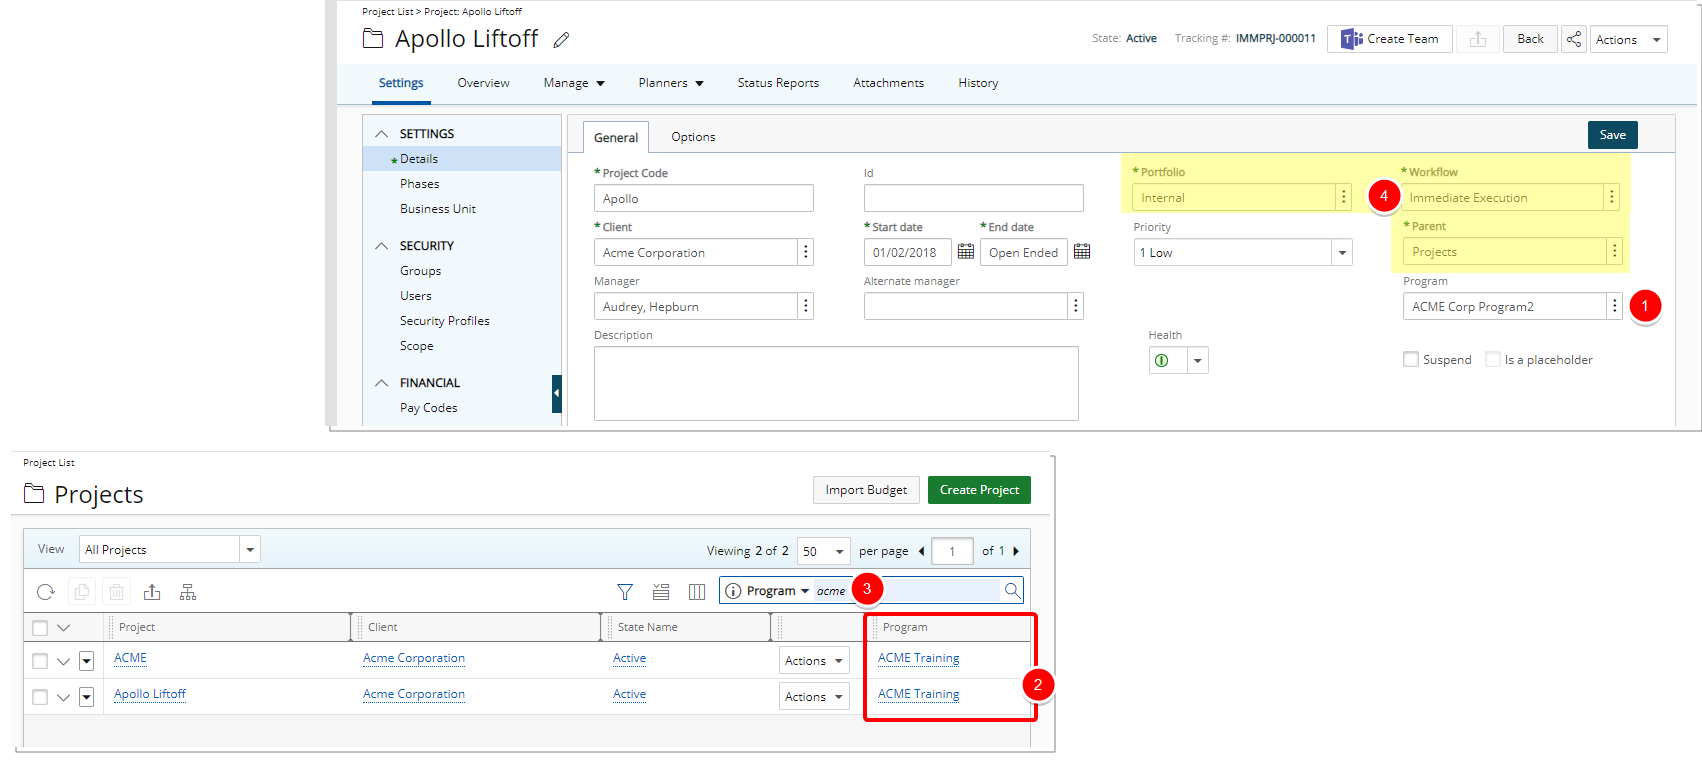Open the Parent field lookup ellipsis
The width and height of the screenshot is (1702, 764).
1614,251
